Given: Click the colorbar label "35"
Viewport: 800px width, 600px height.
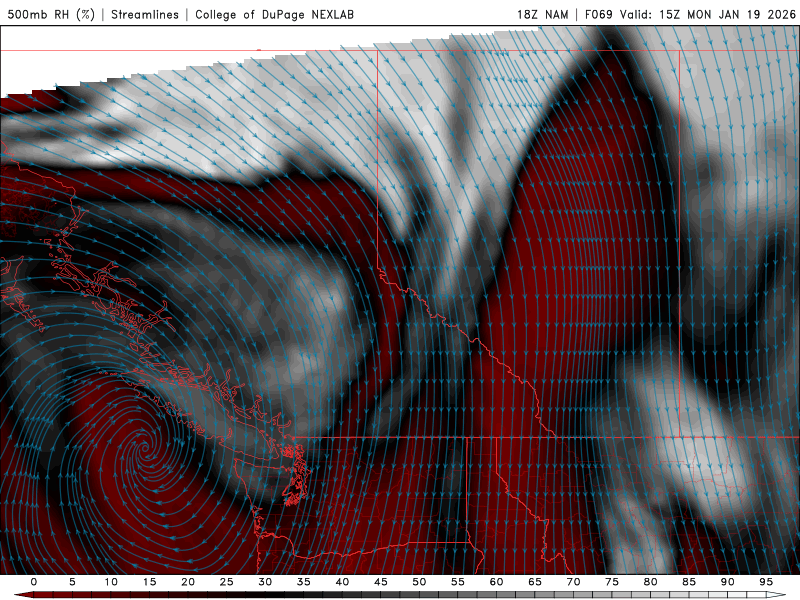Looking at the screenshot, I should tap(304, 582).
